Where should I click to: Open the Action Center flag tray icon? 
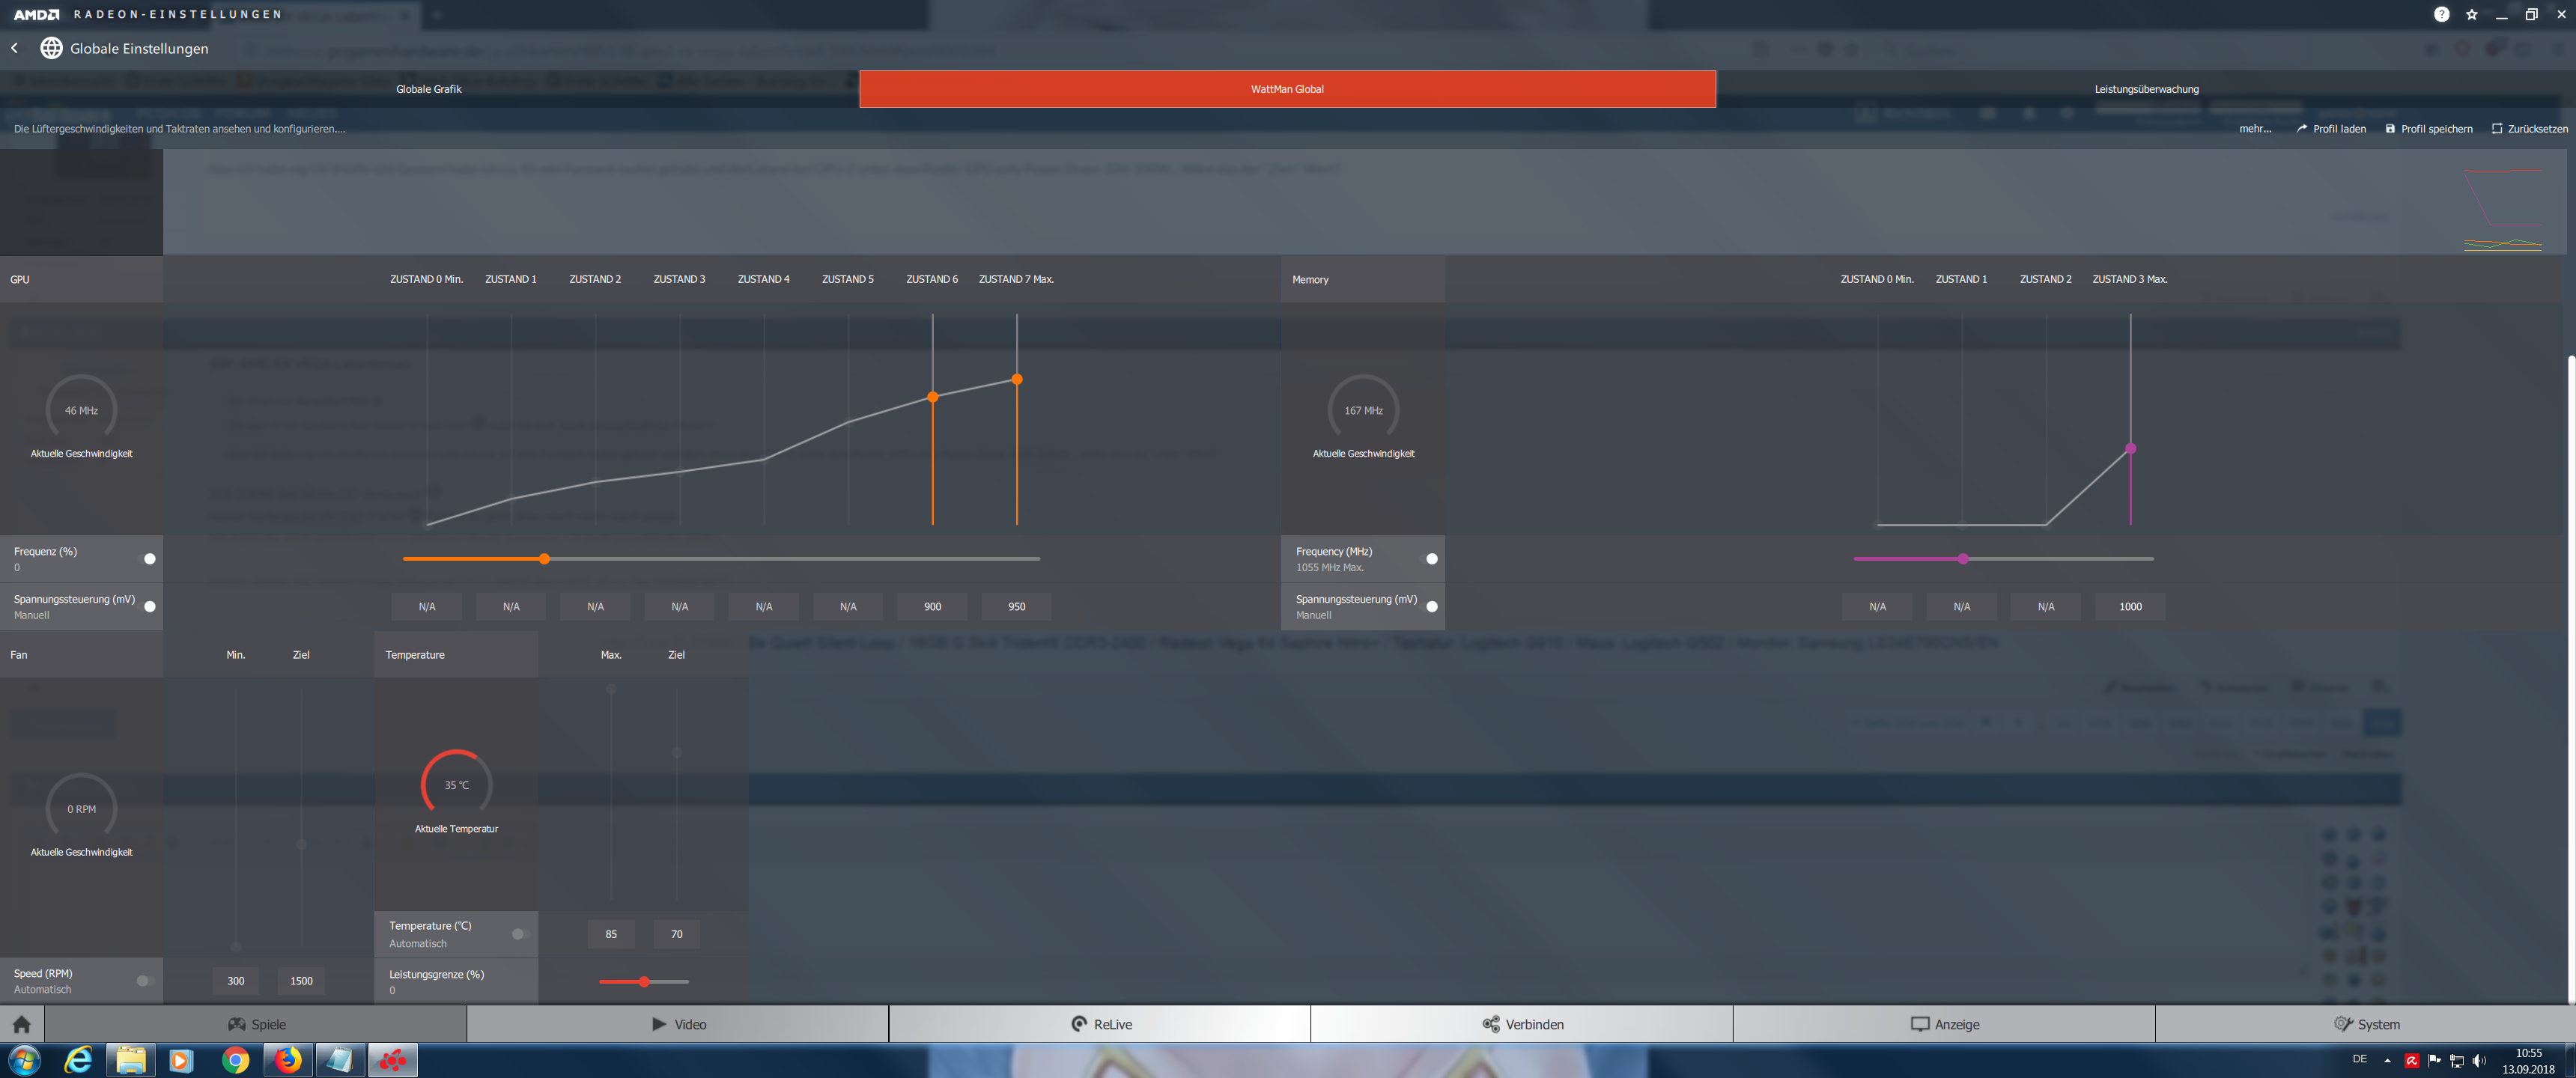coord(2434,1061)
